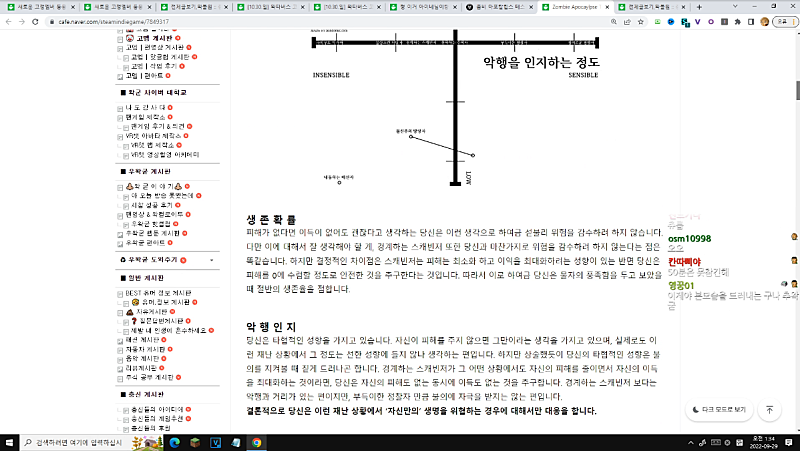Open the 자동차 게시판 board
This screenshot has height=451, width=800.
coord(145,349)
